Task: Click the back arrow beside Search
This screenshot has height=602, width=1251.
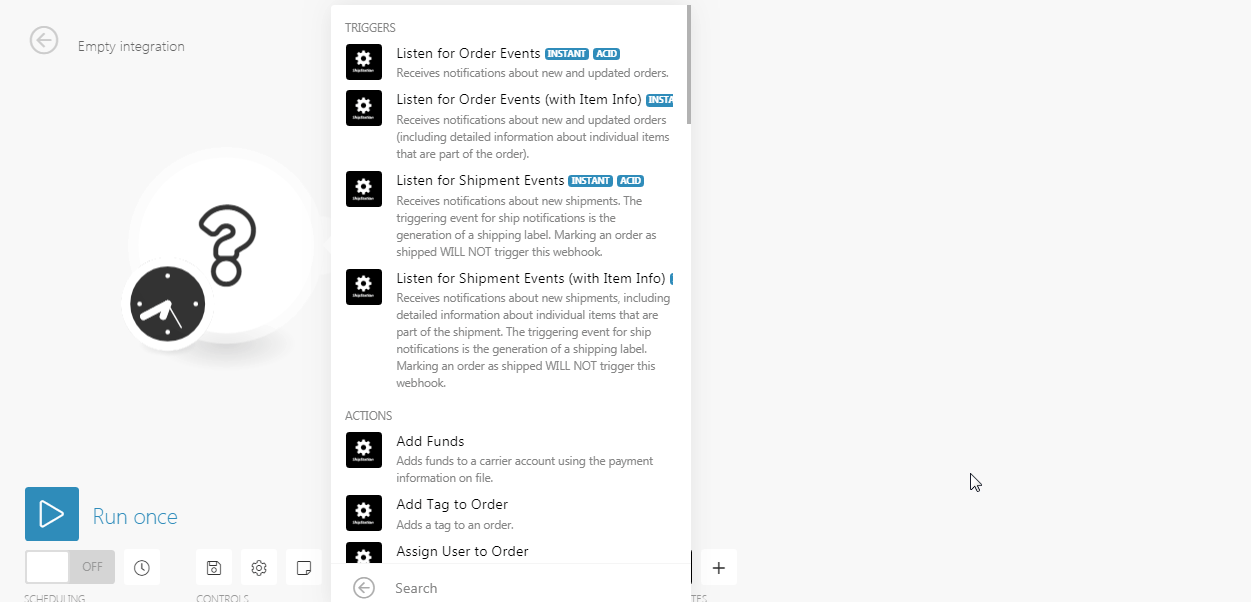Action: click(364, 588)
